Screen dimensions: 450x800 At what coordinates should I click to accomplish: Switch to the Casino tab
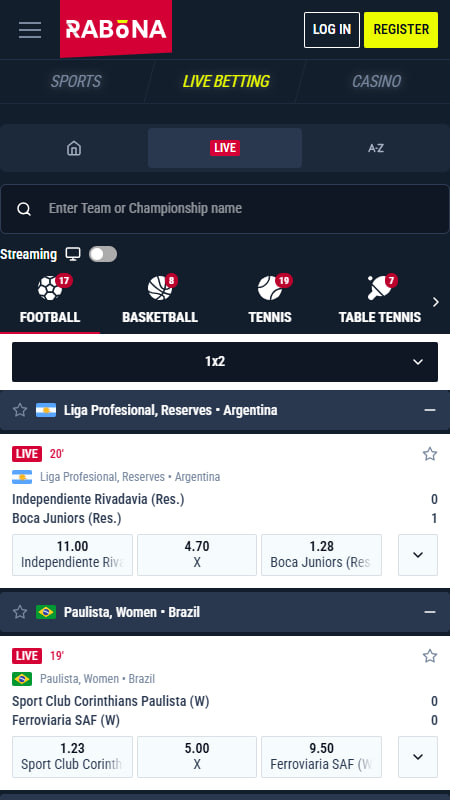376,82
